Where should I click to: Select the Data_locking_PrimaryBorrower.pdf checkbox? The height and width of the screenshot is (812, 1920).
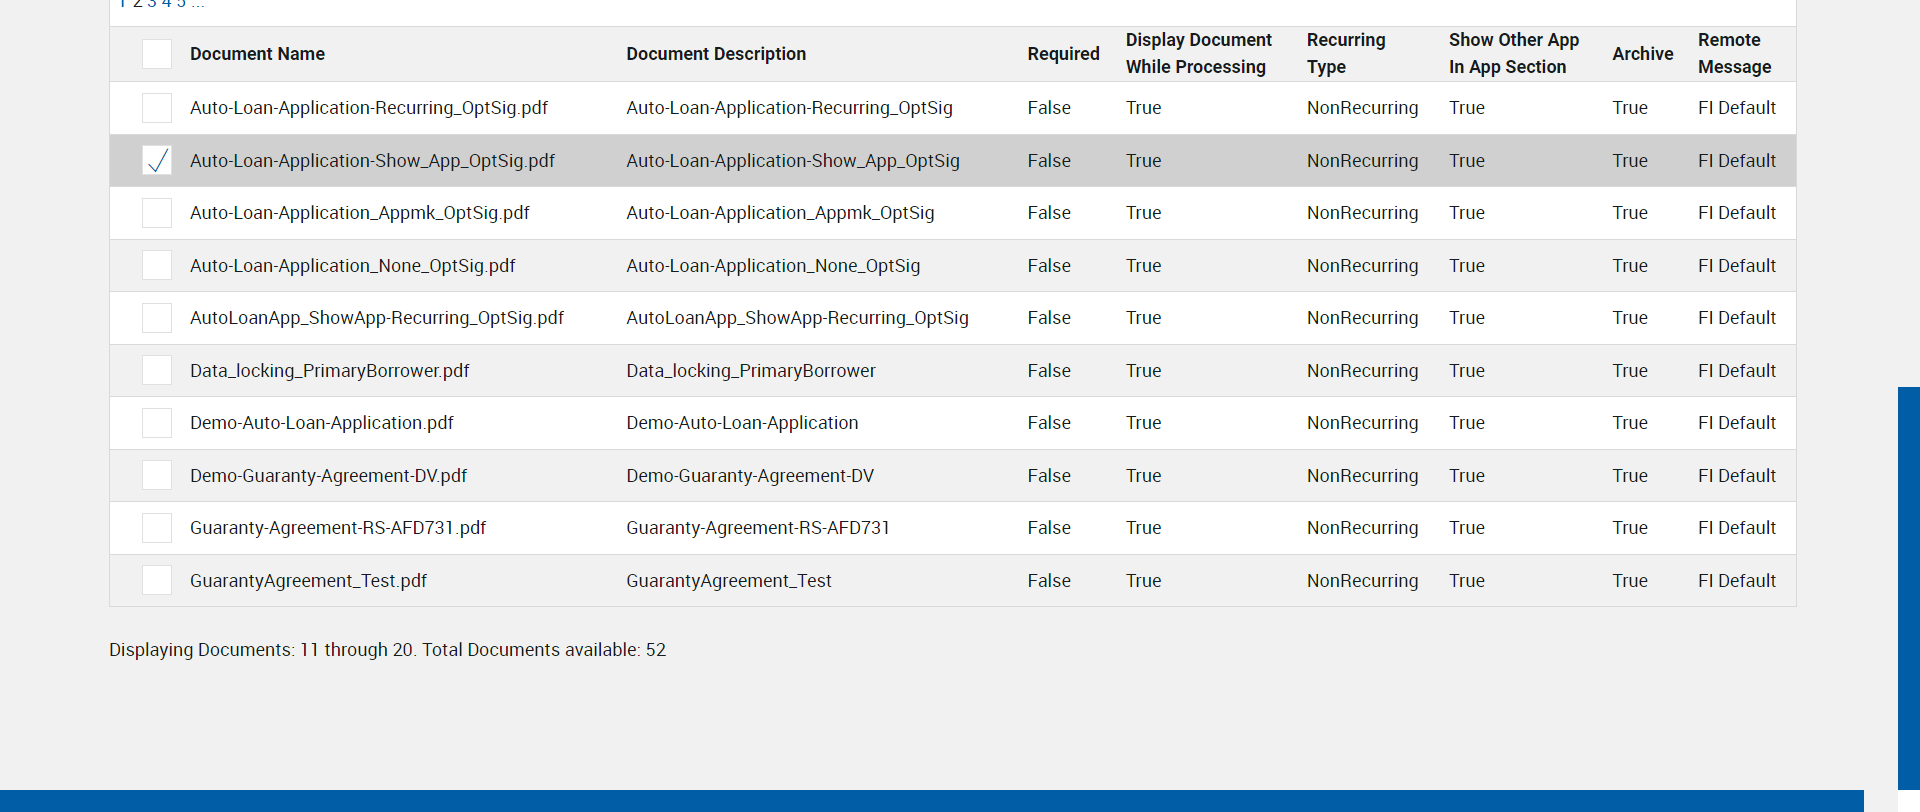pyautogui.click(x=157, y=370)
